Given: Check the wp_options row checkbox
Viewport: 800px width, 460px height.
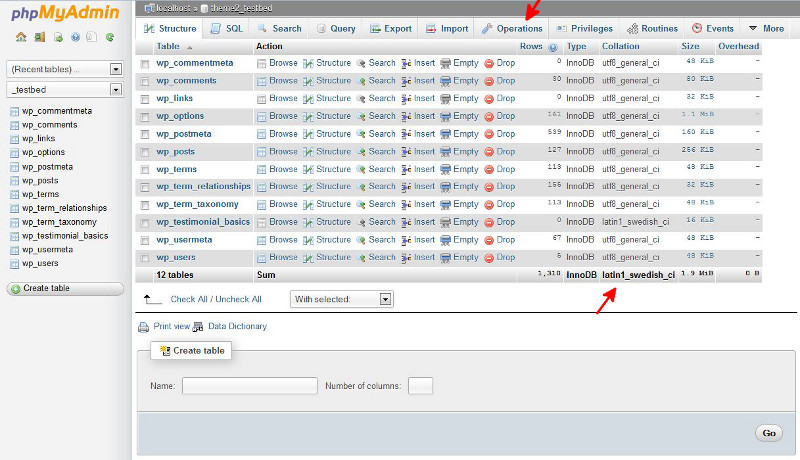Looking at the screenshot, I should pyautogui.click(x=145, y=117).
